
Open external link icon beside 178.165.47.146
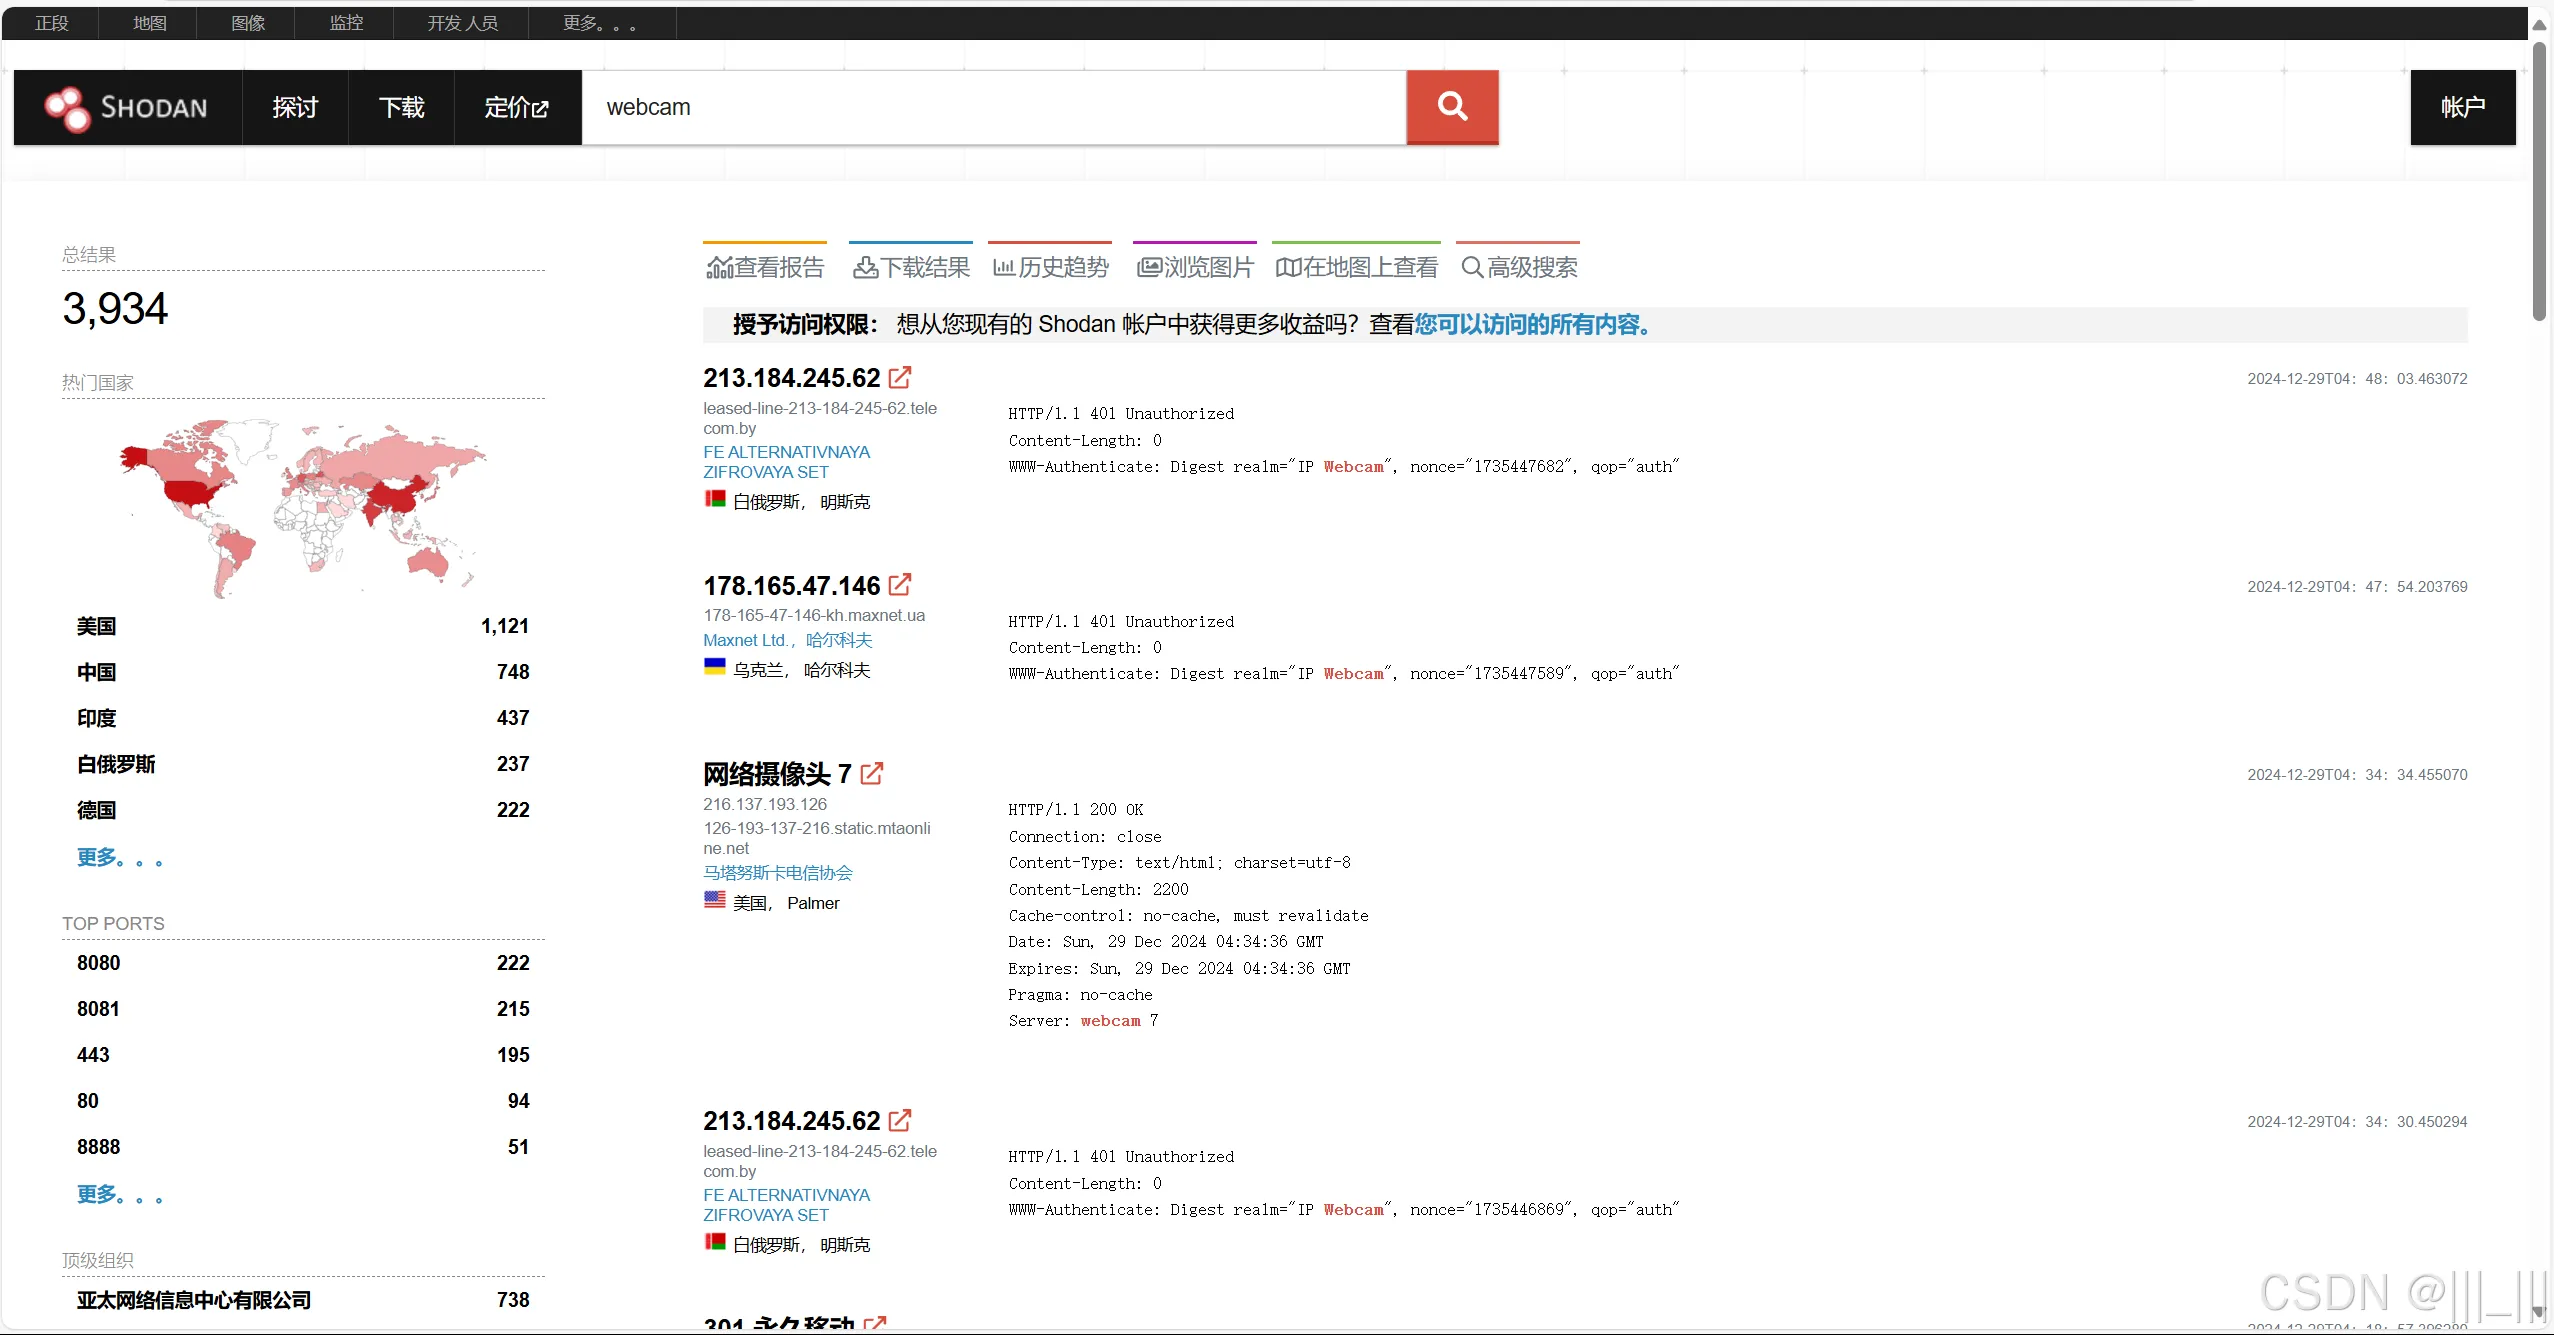[x=899, y=585]
